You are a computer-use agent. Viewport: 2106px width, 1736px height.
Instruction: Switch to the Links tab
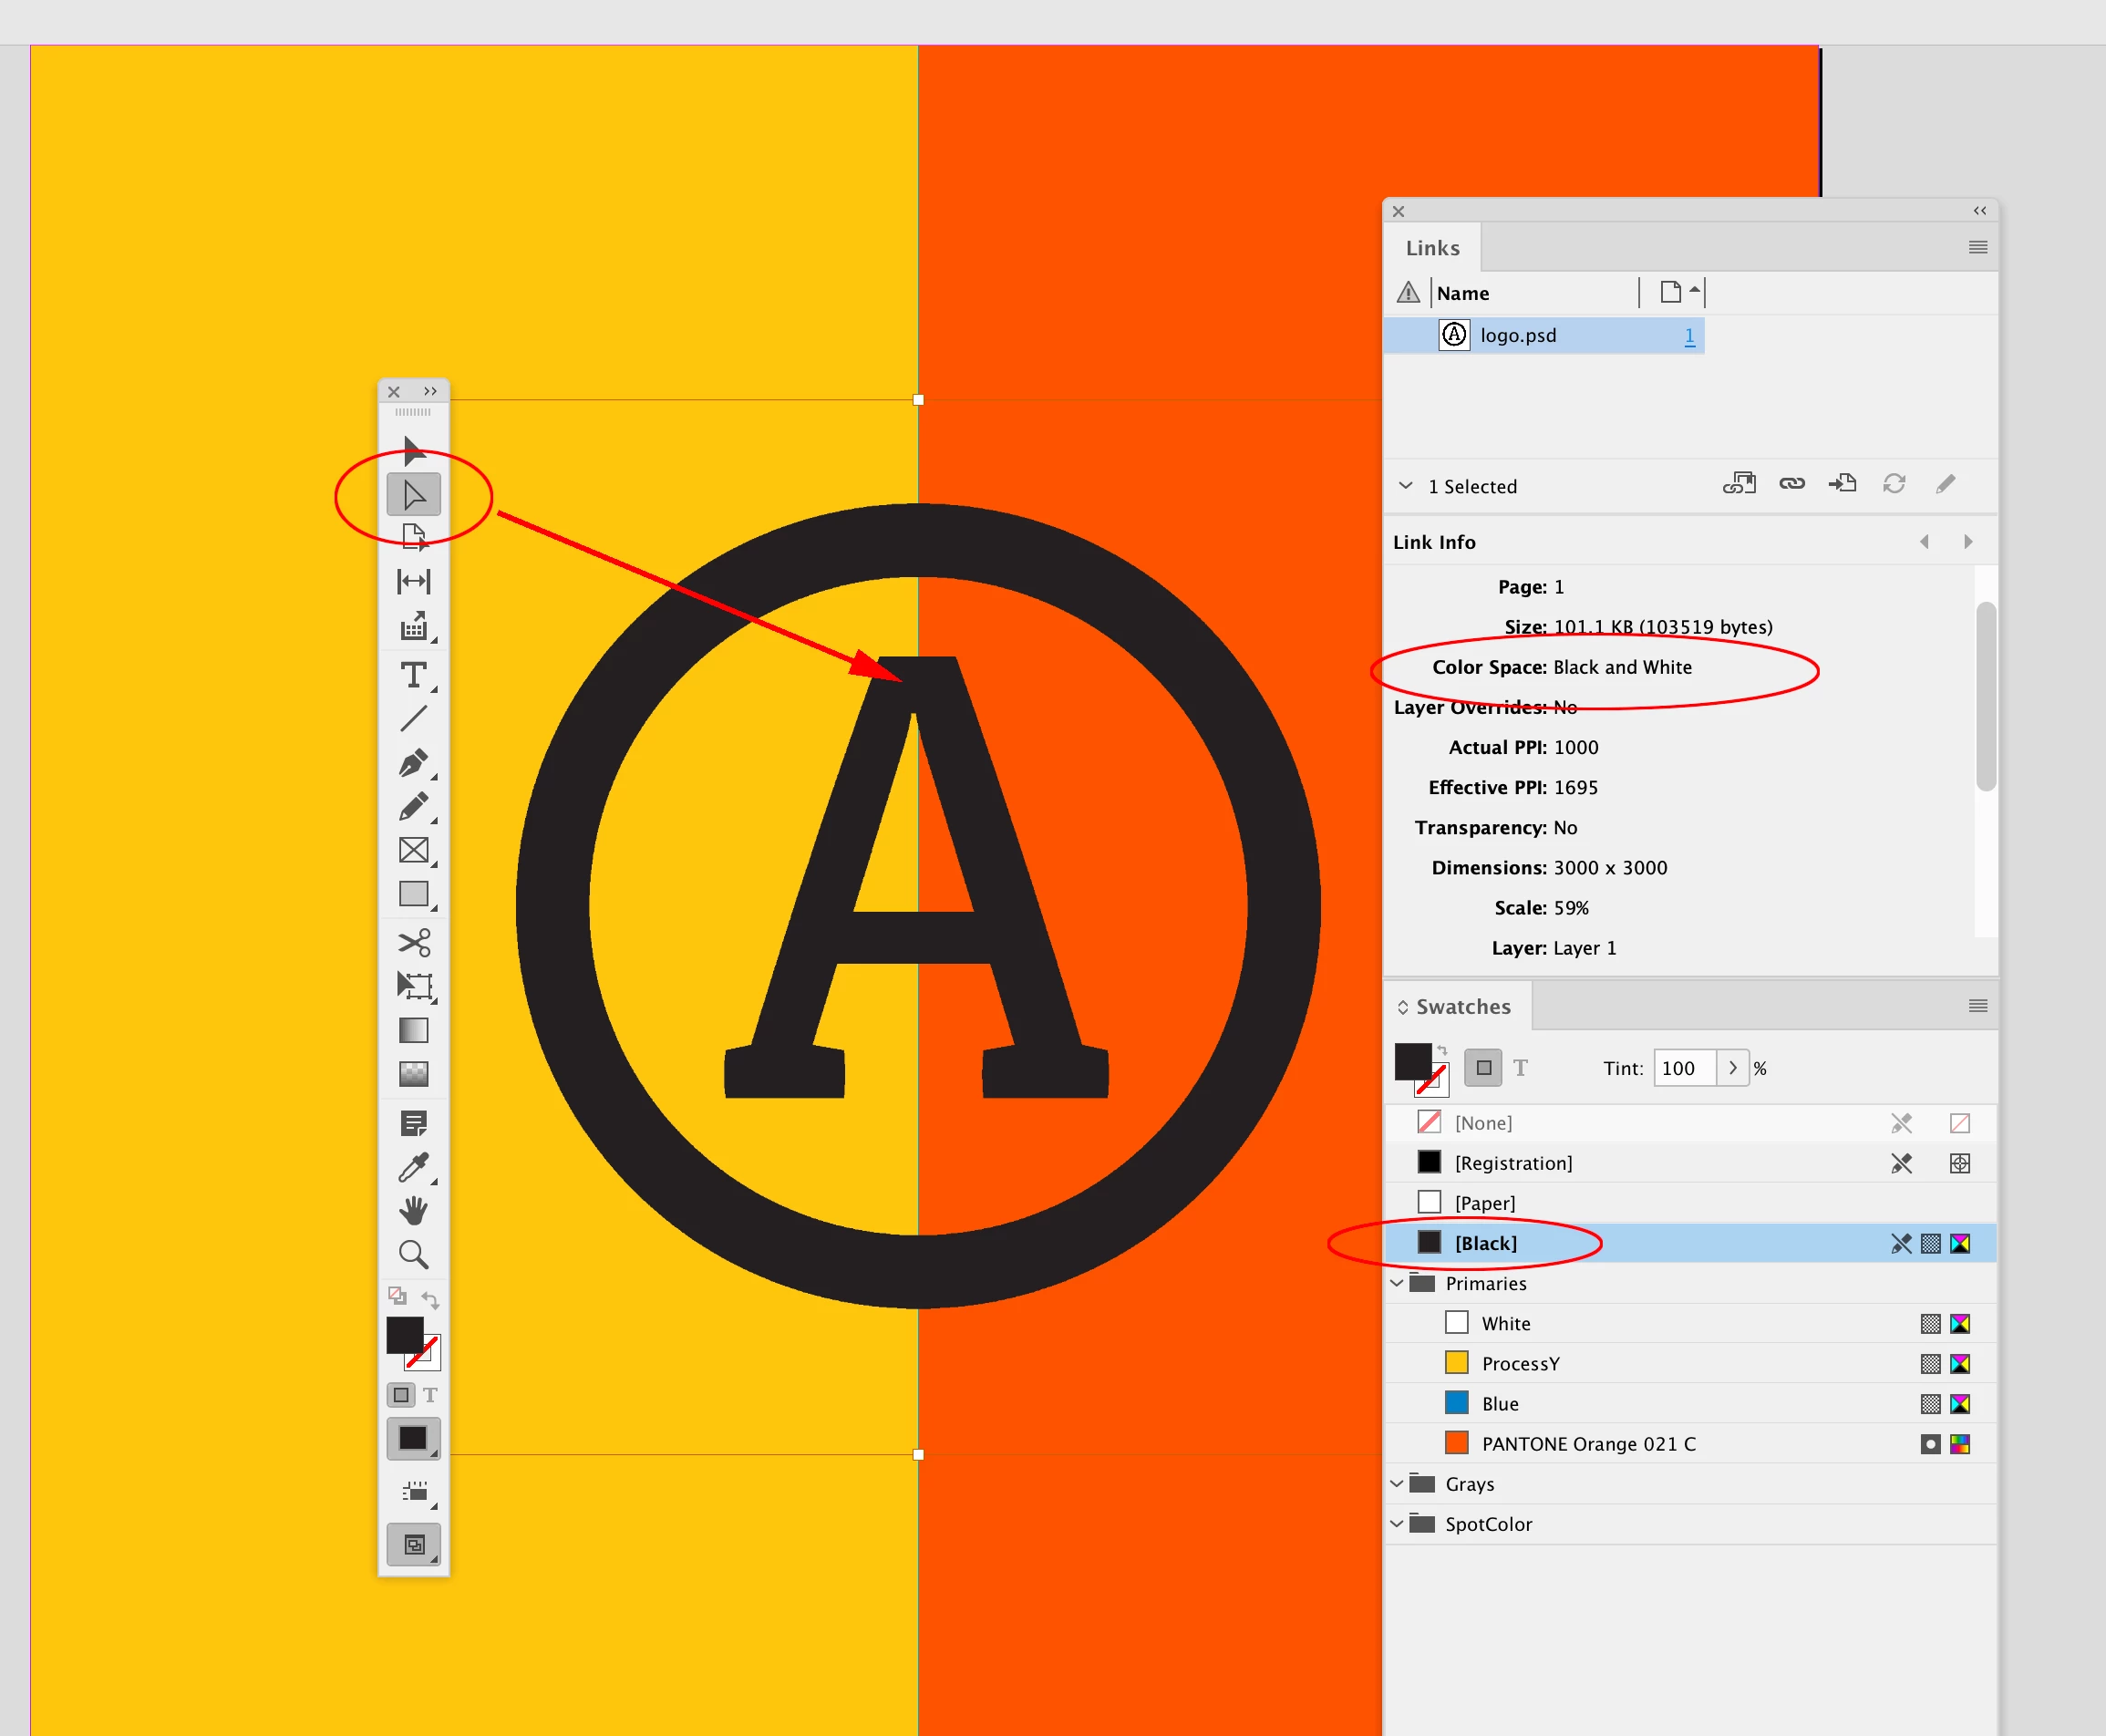pos(1432,248)
